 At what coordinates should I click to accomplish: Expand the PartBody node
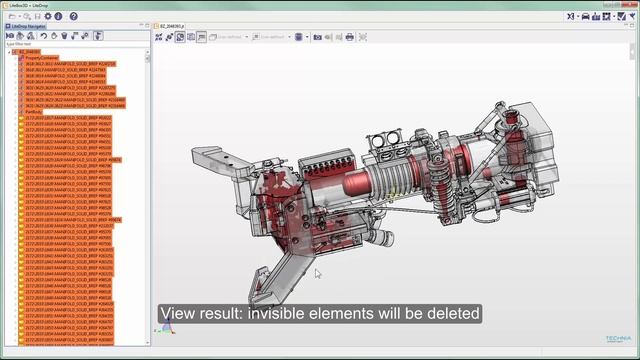[x=16, y=112]
